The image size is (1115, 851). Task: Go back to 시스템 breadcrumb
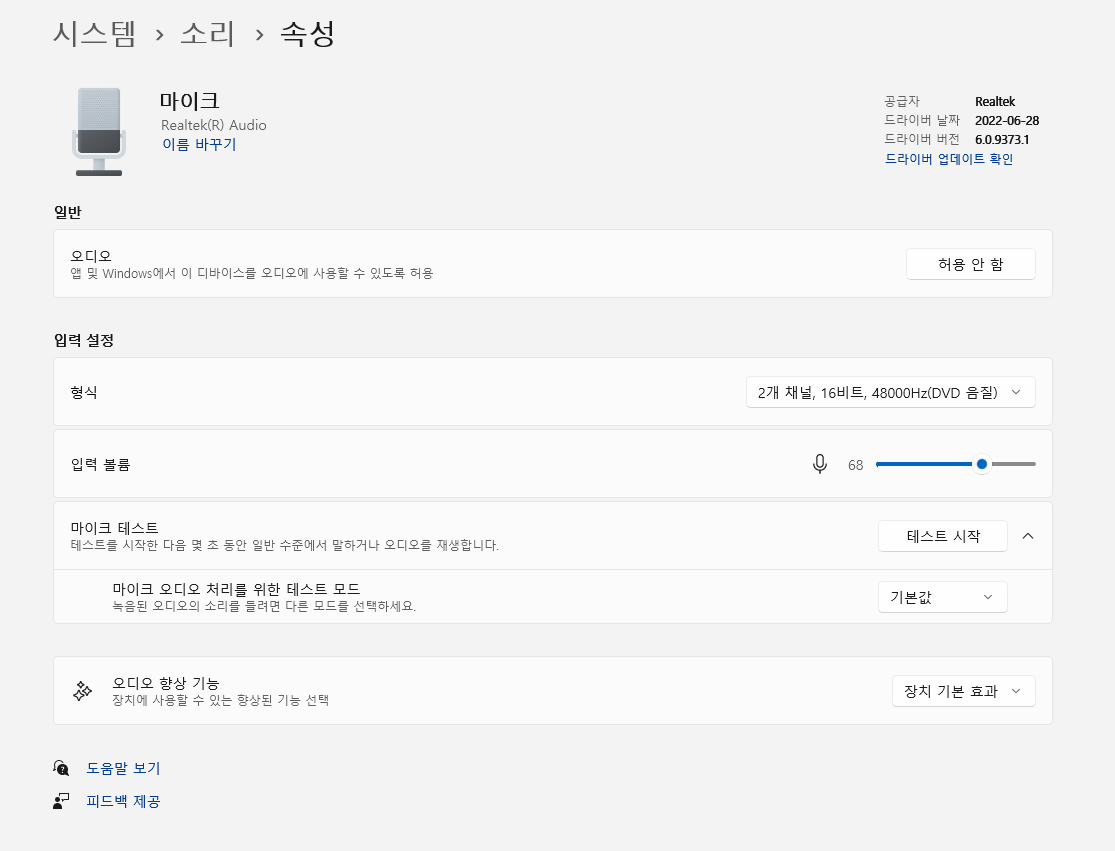pyautogui.click(x=95, y=33)
